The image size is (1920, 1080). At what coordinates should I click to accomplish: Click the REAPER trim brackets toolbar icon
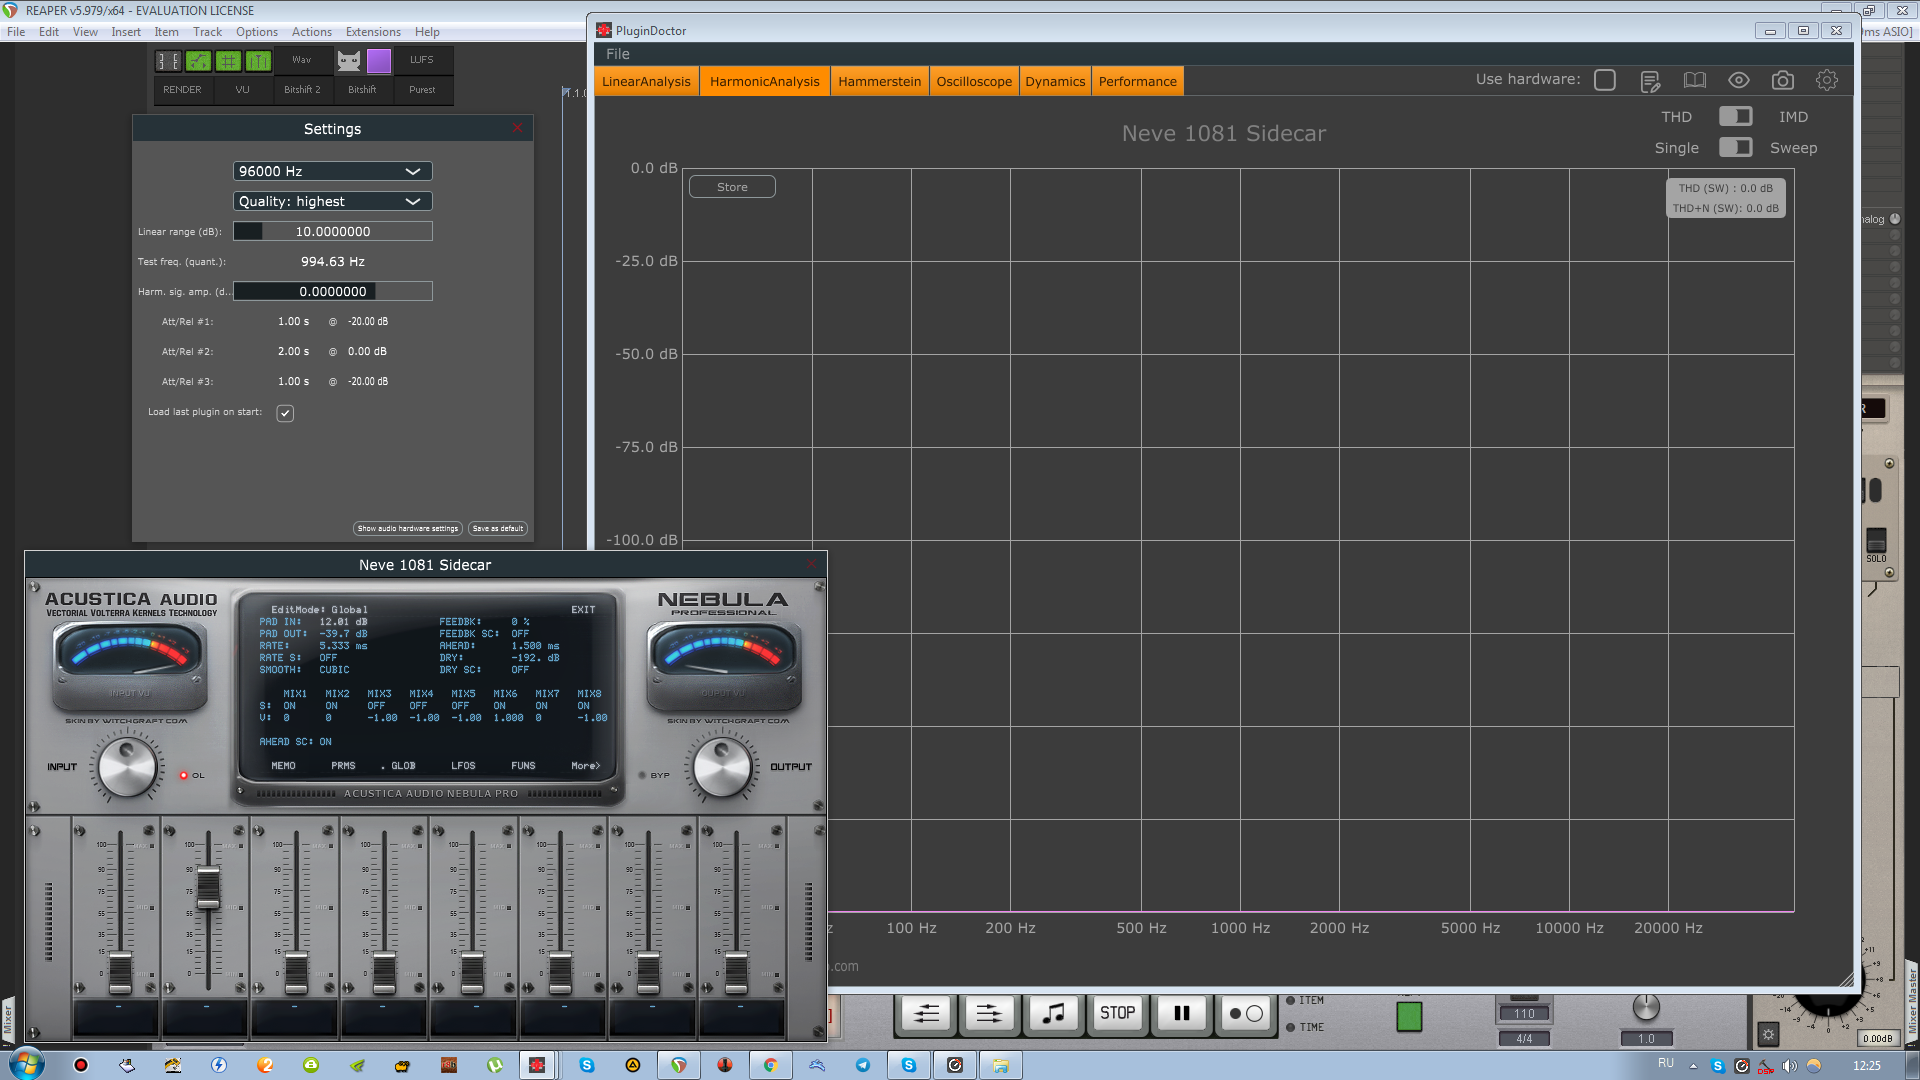tap(168, 61)
